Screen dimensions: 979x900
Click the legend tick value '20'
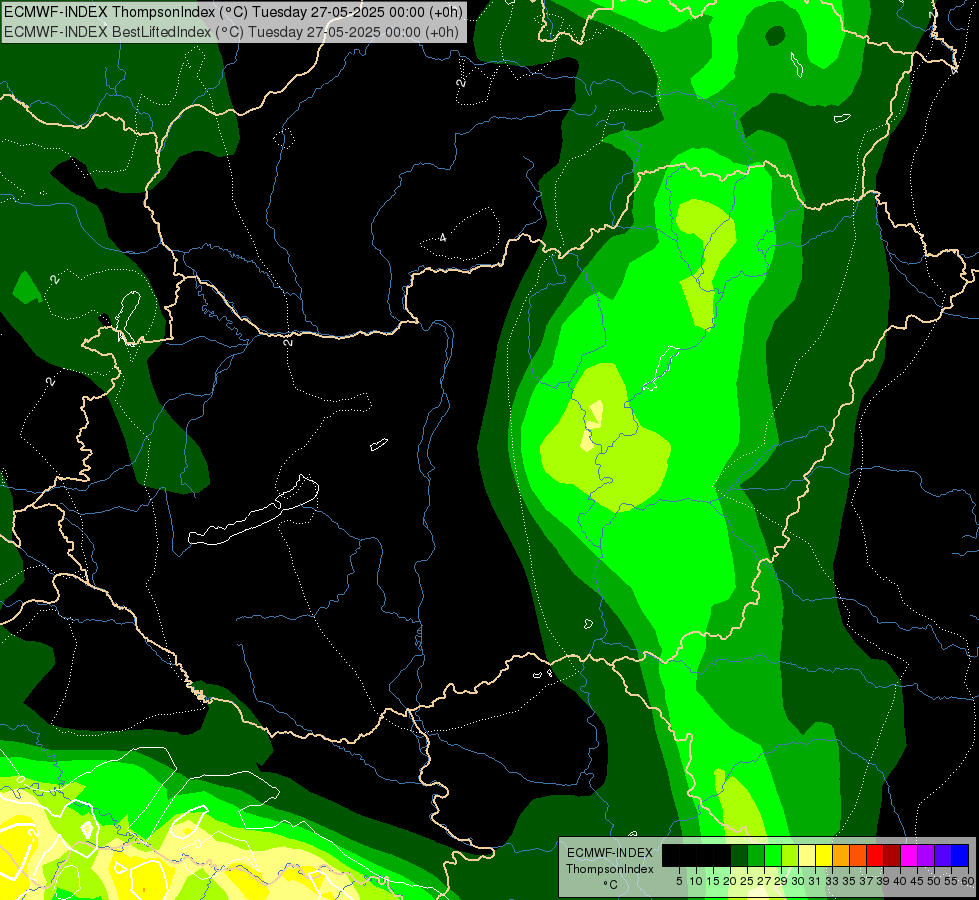731,881
